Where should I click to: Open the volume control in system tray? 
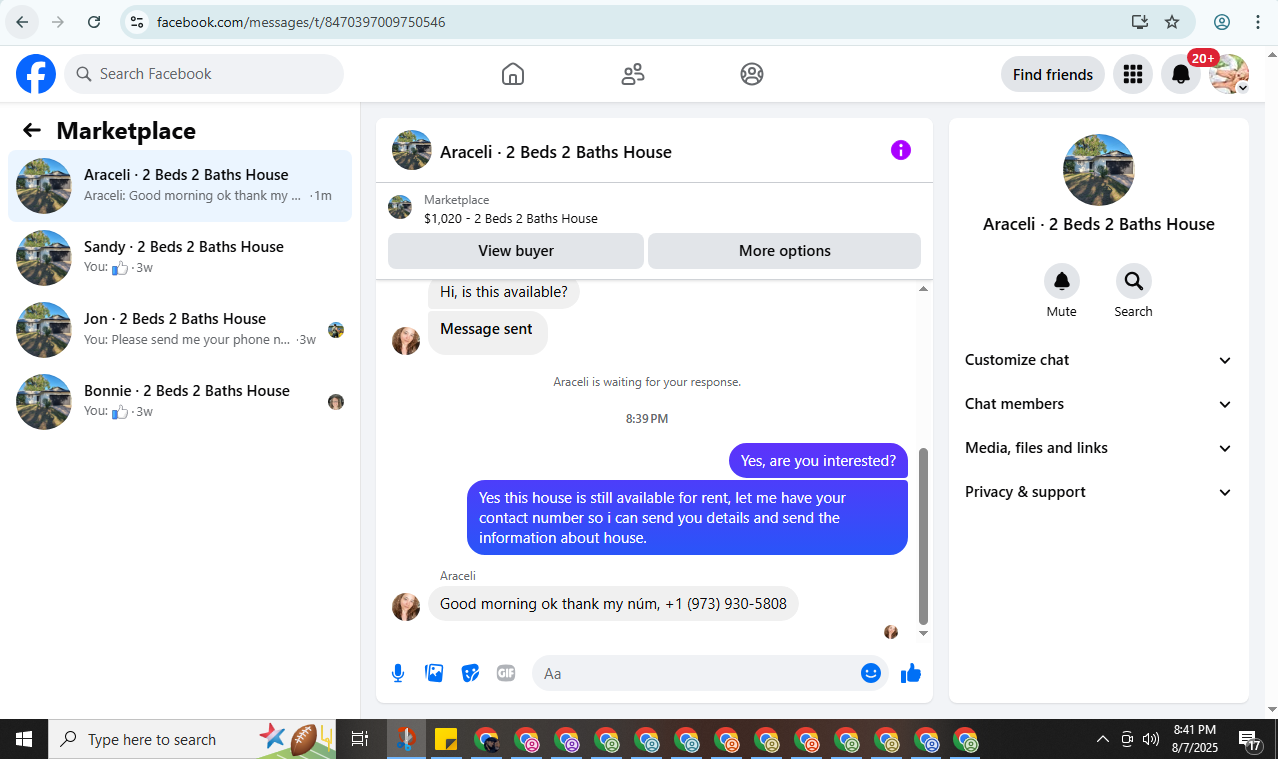click(x=1150, y=739)
